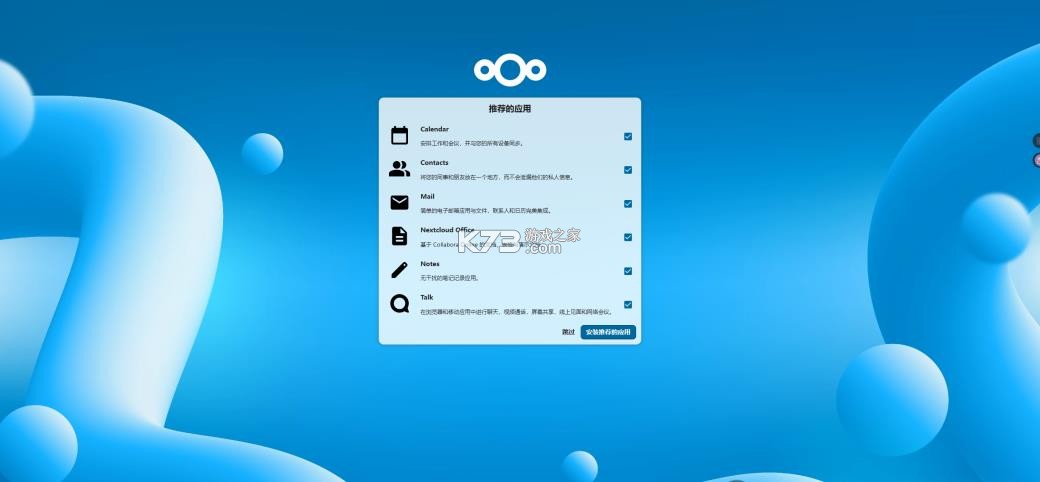
Task: Click the Mail description text
Action: (x=486, y=211)
